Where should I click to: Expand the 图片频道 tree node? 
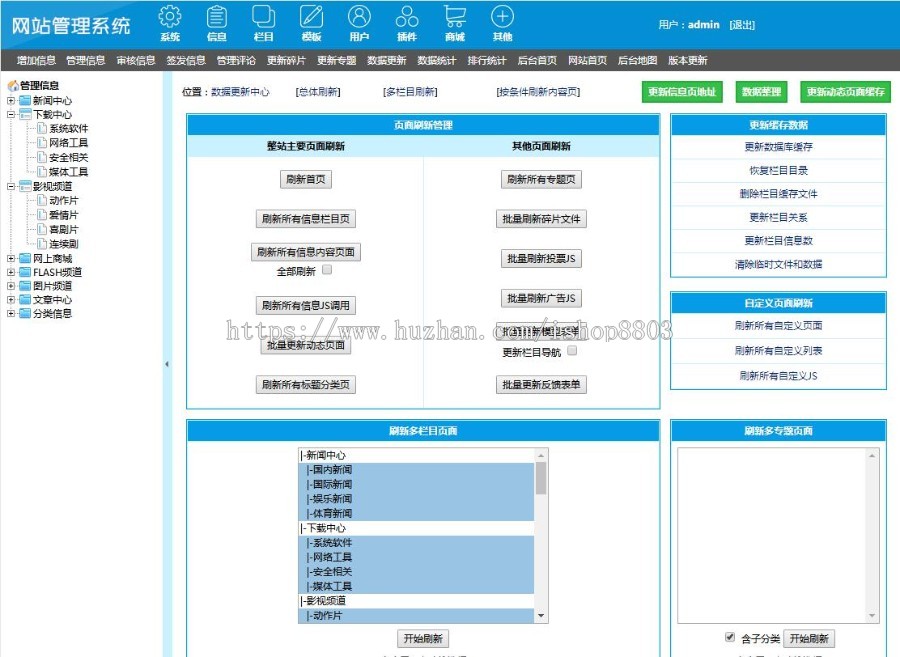(x=11, y=286)
